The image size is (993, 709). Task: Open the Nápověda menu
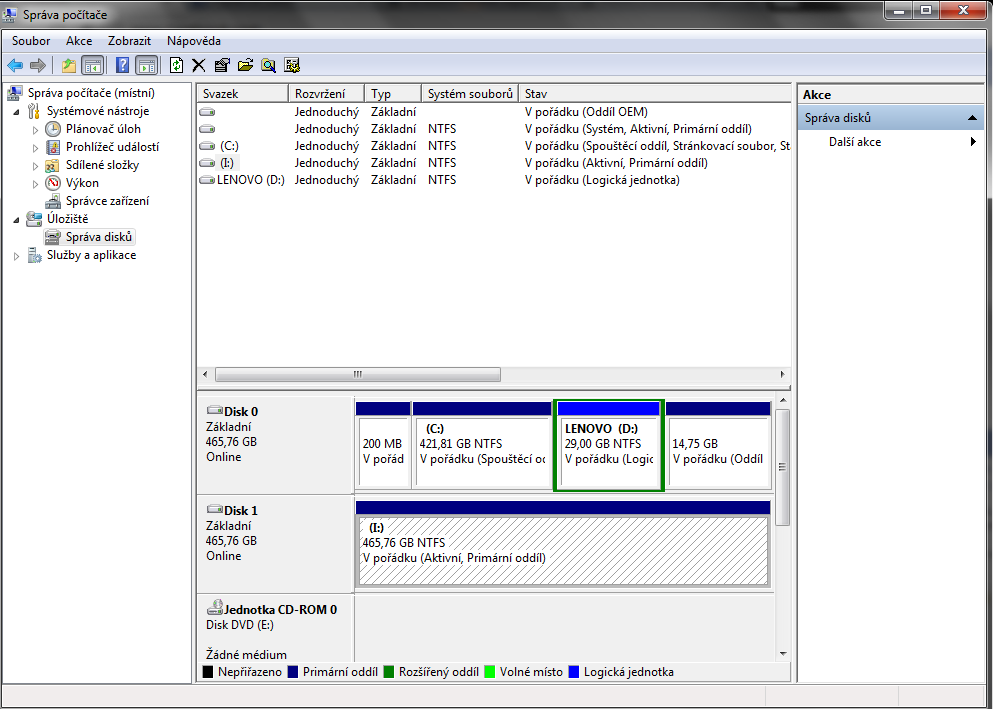click(194, 41)
